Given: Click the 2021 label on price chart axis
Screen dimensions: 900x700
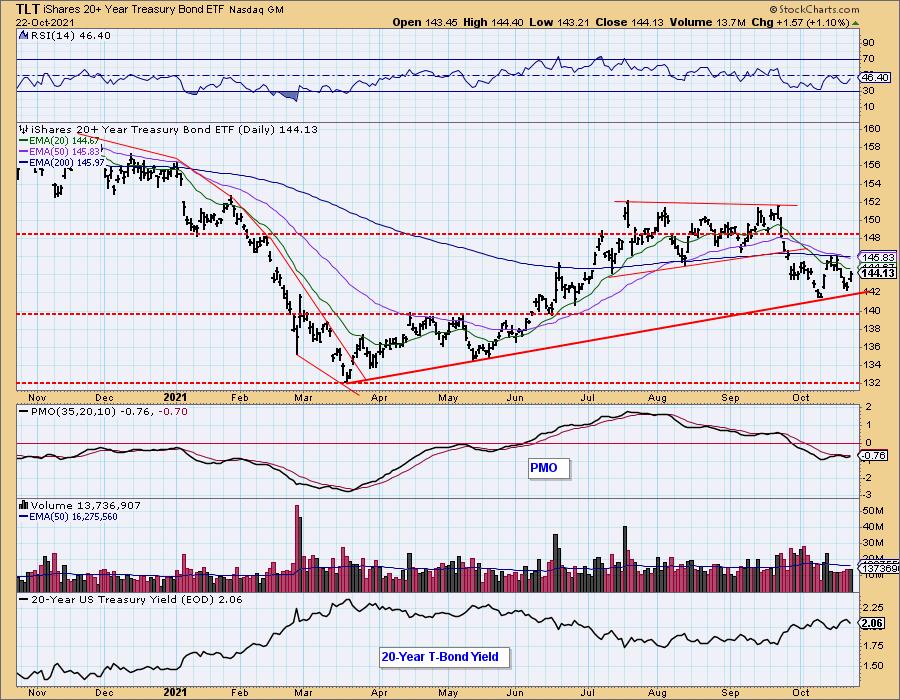Looking at the screenshot, I should (175, 397).
